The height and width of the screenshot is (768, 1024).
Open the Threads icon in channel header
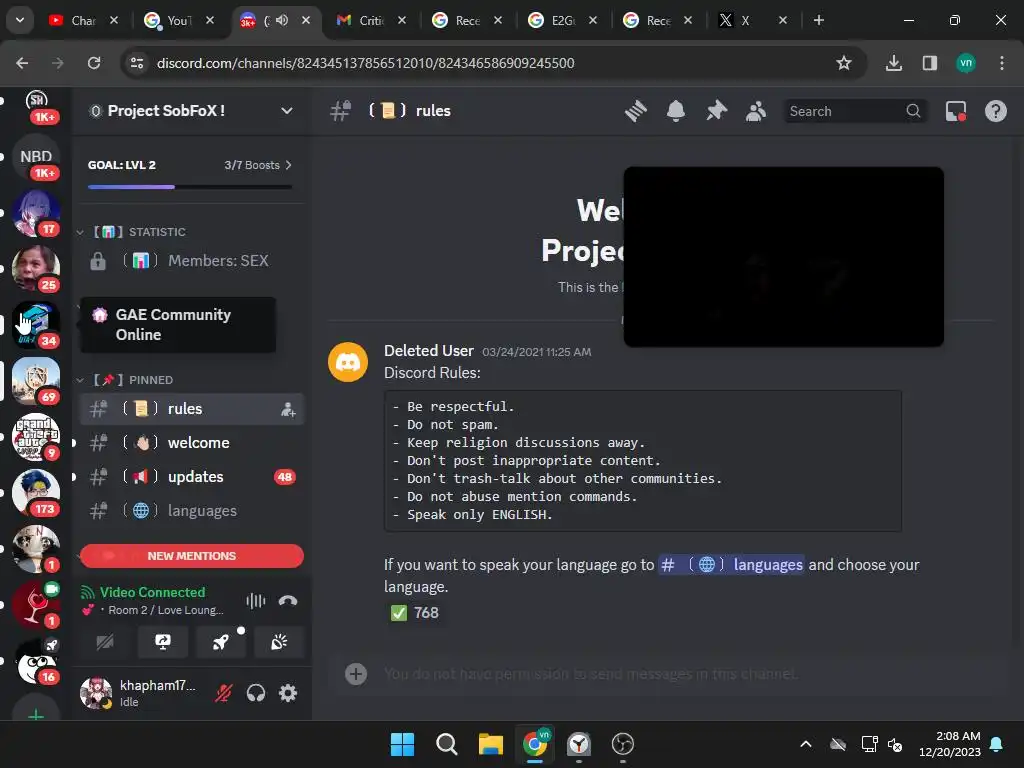point(635,111)
